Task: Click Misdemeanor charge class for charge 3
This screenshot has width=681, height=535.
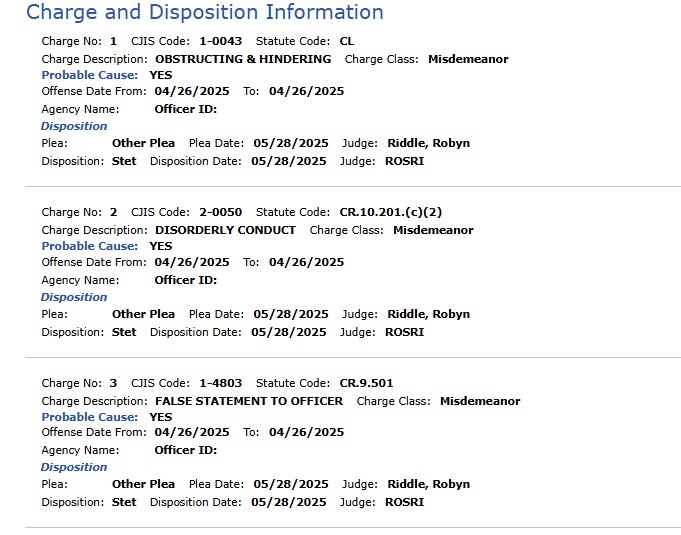Action: (x=480, y=401)
